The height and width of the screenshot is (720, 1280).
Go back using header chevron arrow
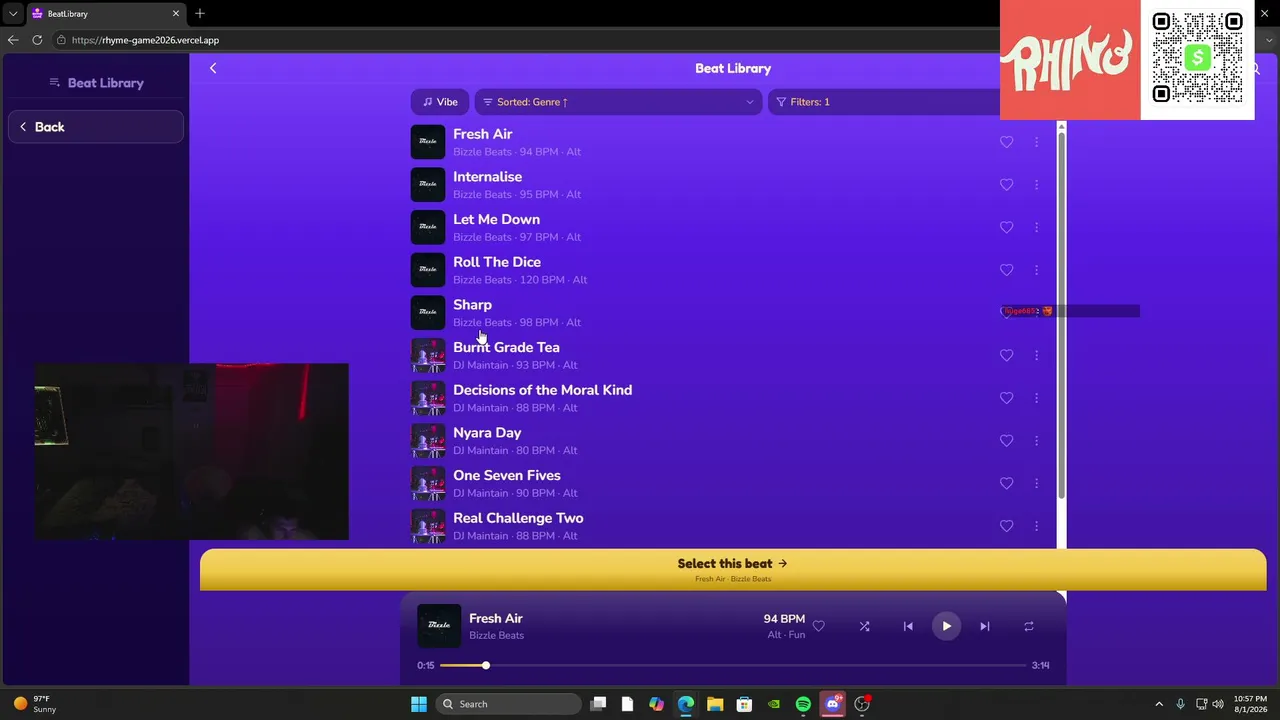click(x=213, y=68)
